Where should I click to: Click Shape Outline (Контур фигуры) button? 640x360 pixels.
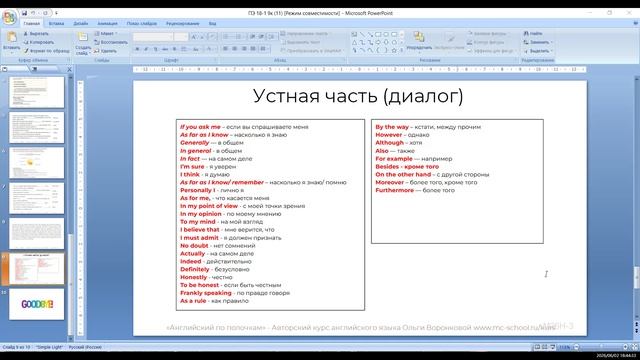486,42
